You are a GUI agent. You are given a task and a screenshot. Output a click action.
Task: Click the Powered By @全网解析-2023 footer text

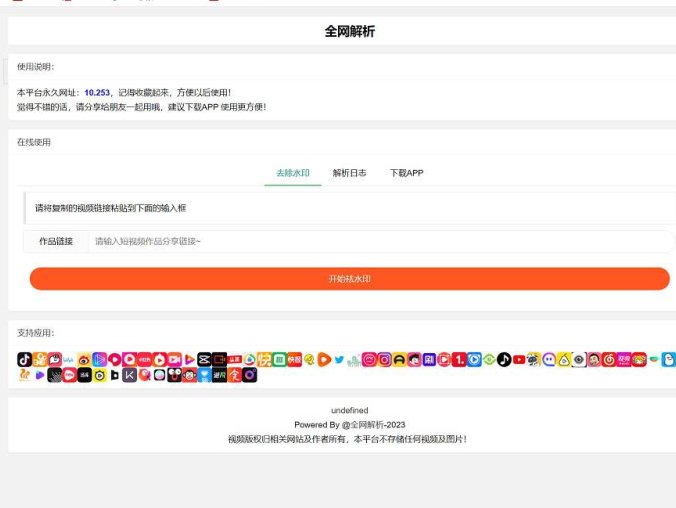[x=350, y=425]
